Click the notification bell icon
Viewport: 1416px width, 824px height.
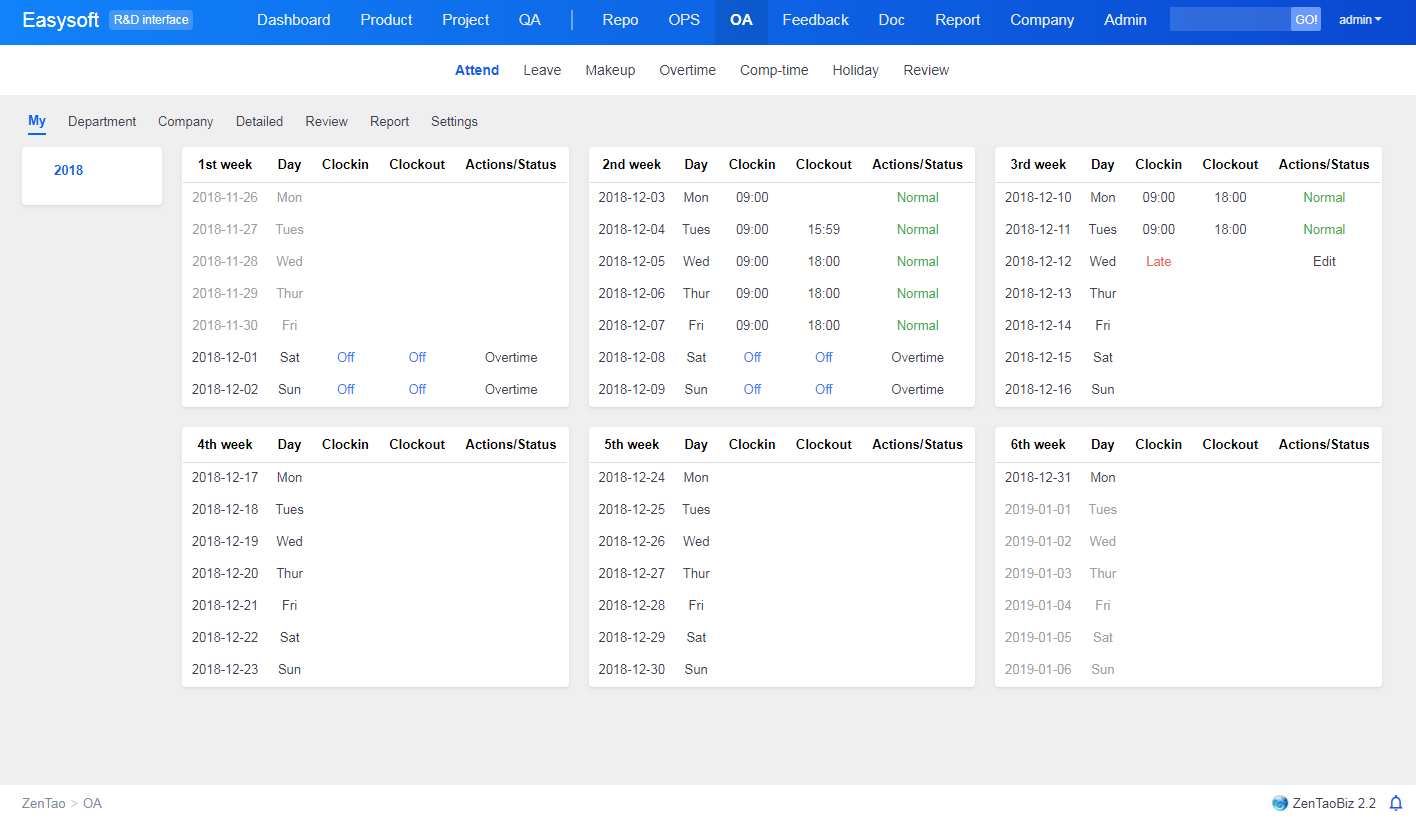click(1396, 803)
